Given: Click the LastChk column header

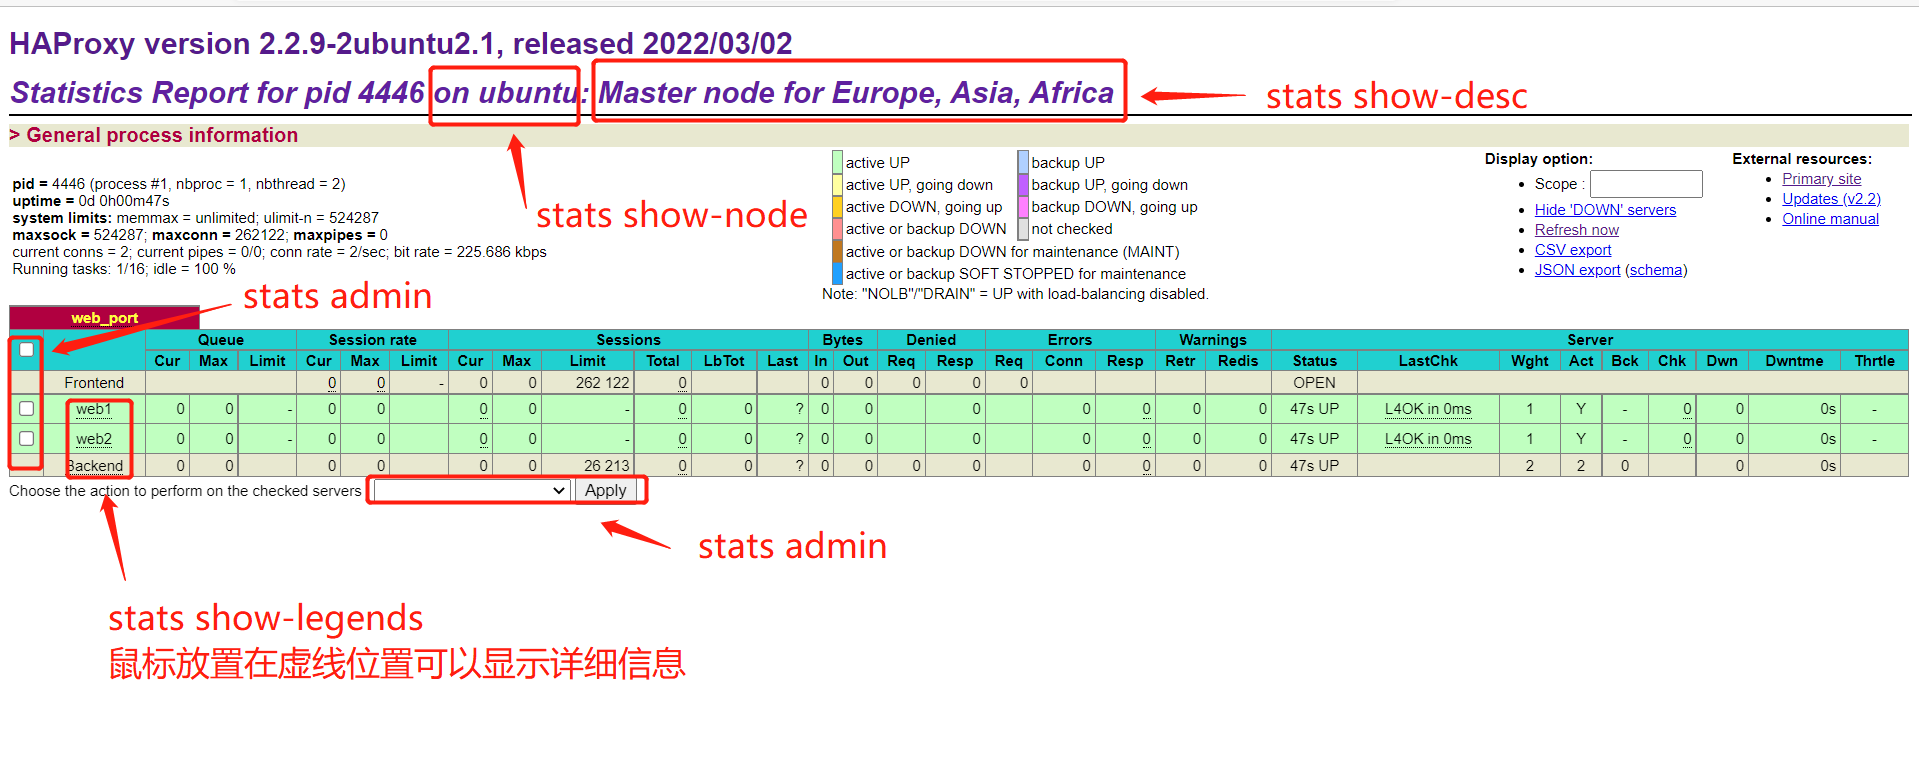Looking at the screenshot, I should 1428,361.
